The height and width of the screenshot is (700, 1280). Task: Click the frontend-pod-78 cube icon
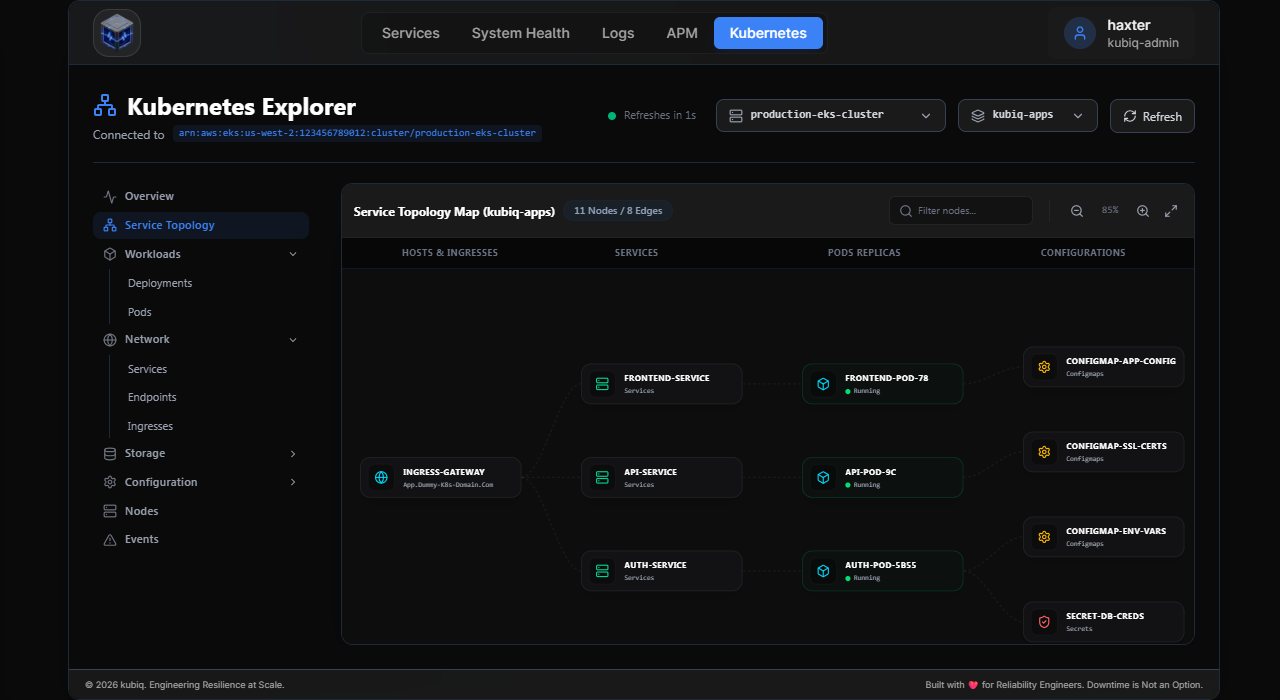(x=823, y=384)
